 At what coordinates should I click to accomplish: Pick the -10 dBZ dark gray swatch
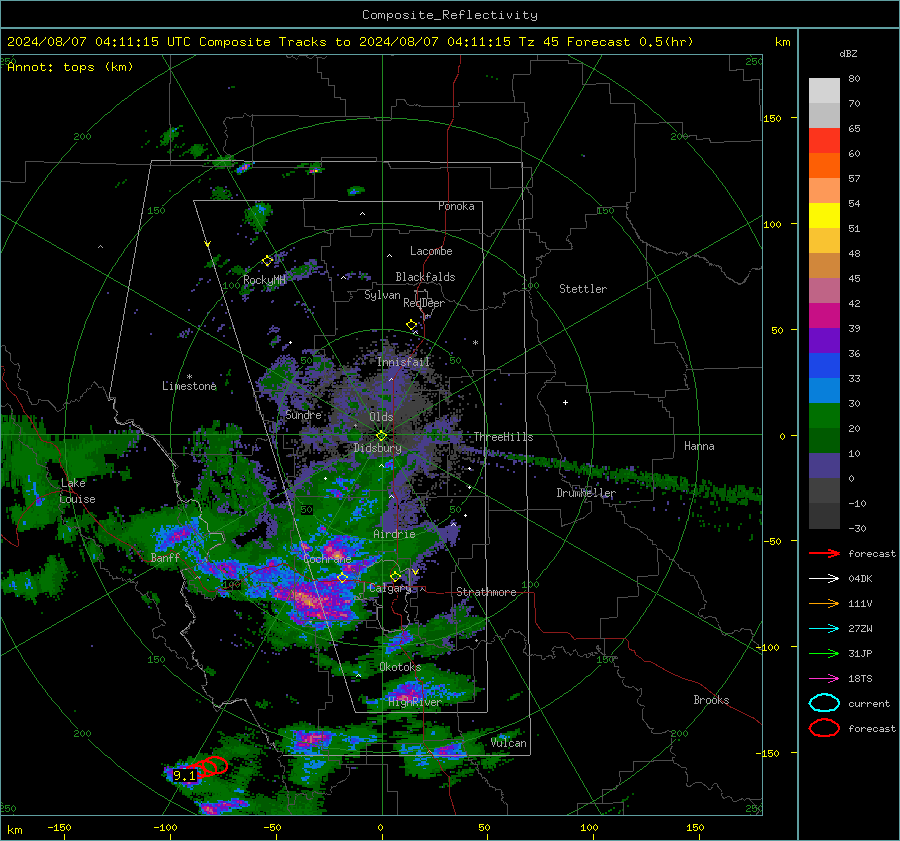pos(824,516)
